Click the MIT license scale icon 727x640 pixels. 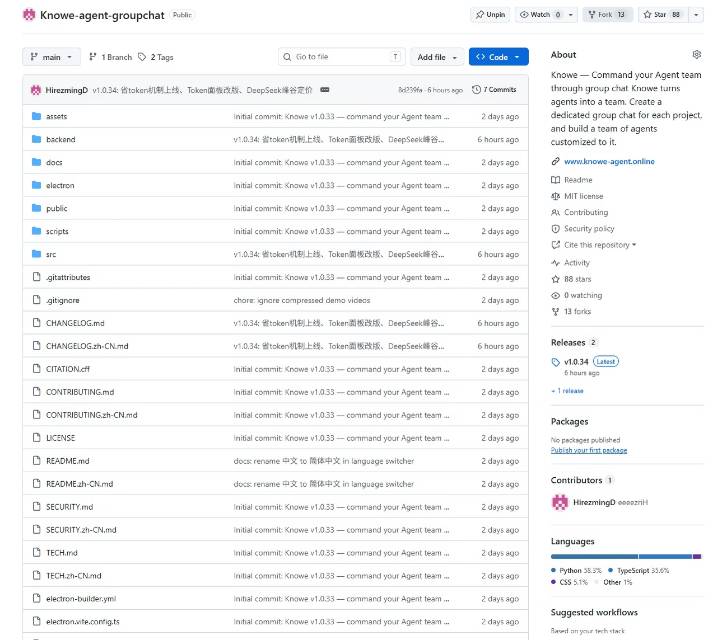(555, 196)
